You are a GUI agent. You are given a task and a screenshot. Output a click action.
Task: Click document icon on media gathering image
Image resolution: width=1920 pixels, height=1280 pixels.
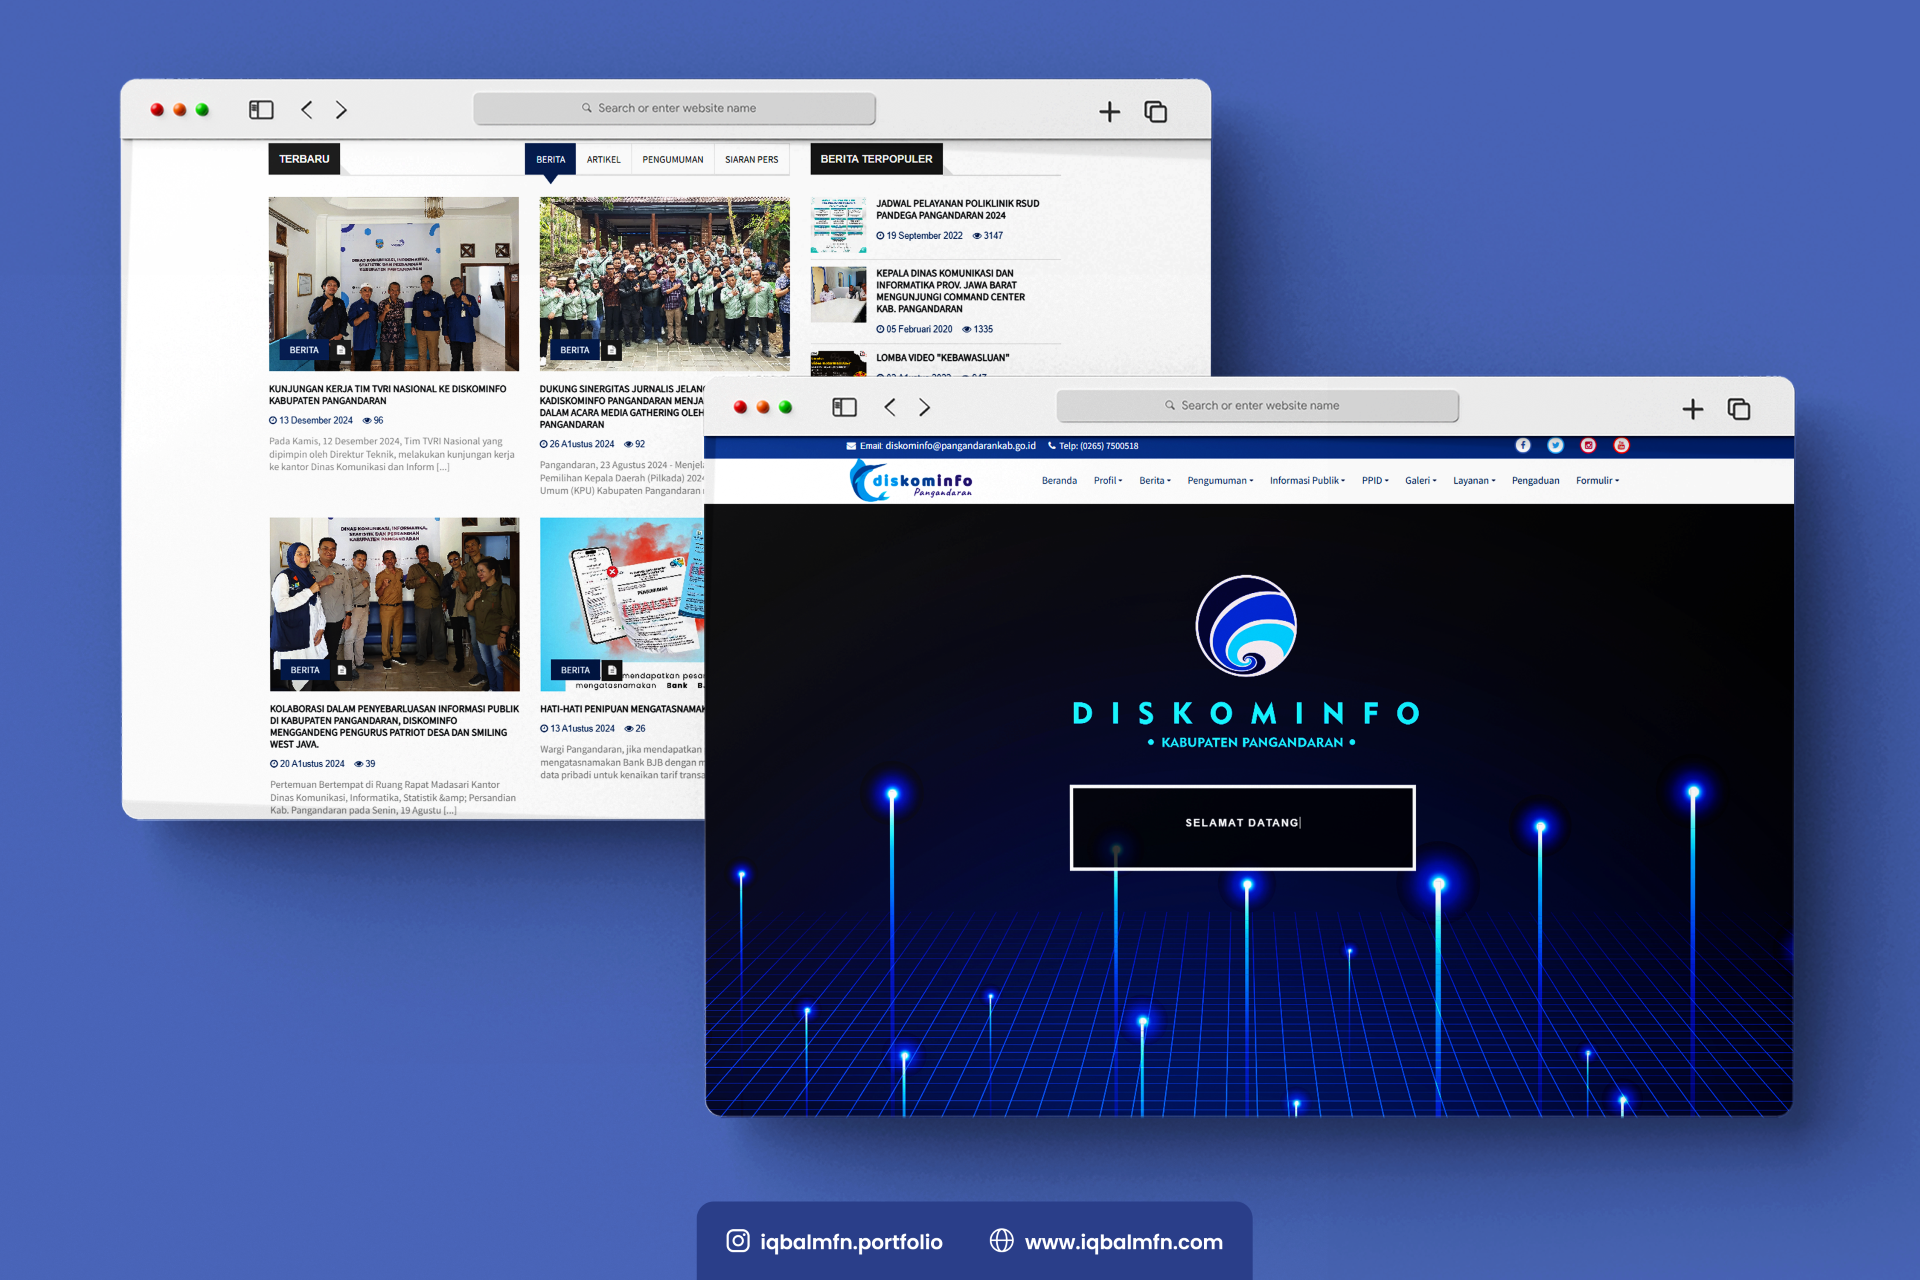coord(612,350)
